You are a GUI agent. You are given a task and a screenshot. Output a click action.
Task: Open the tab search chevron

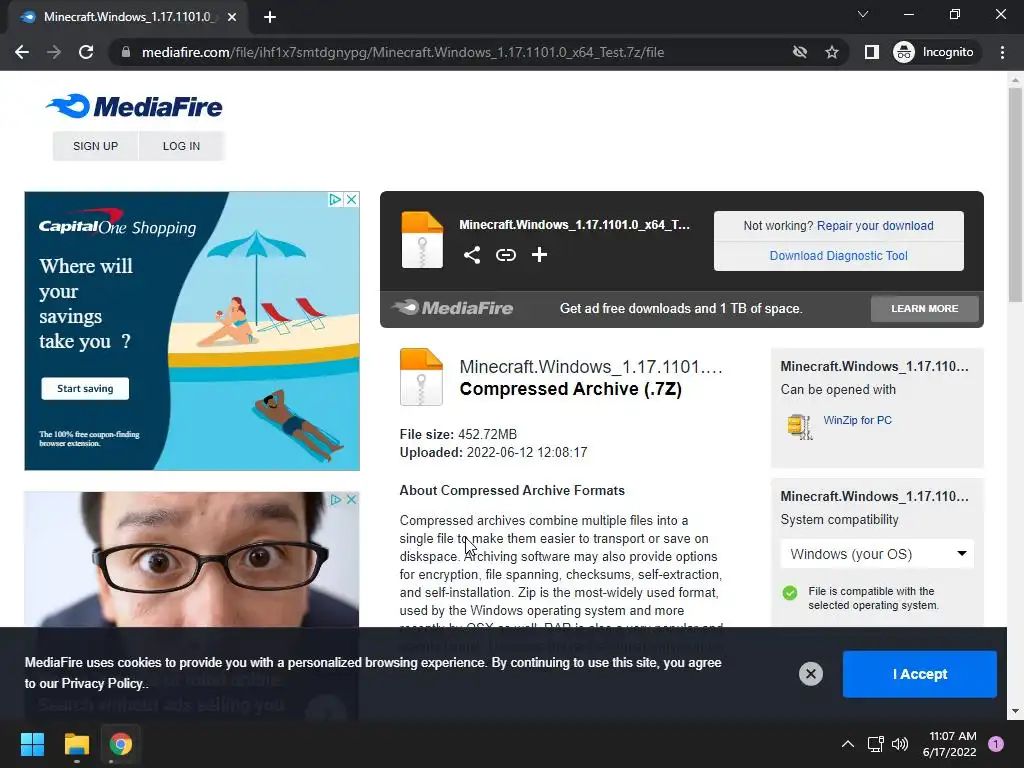tap(863, 14)
